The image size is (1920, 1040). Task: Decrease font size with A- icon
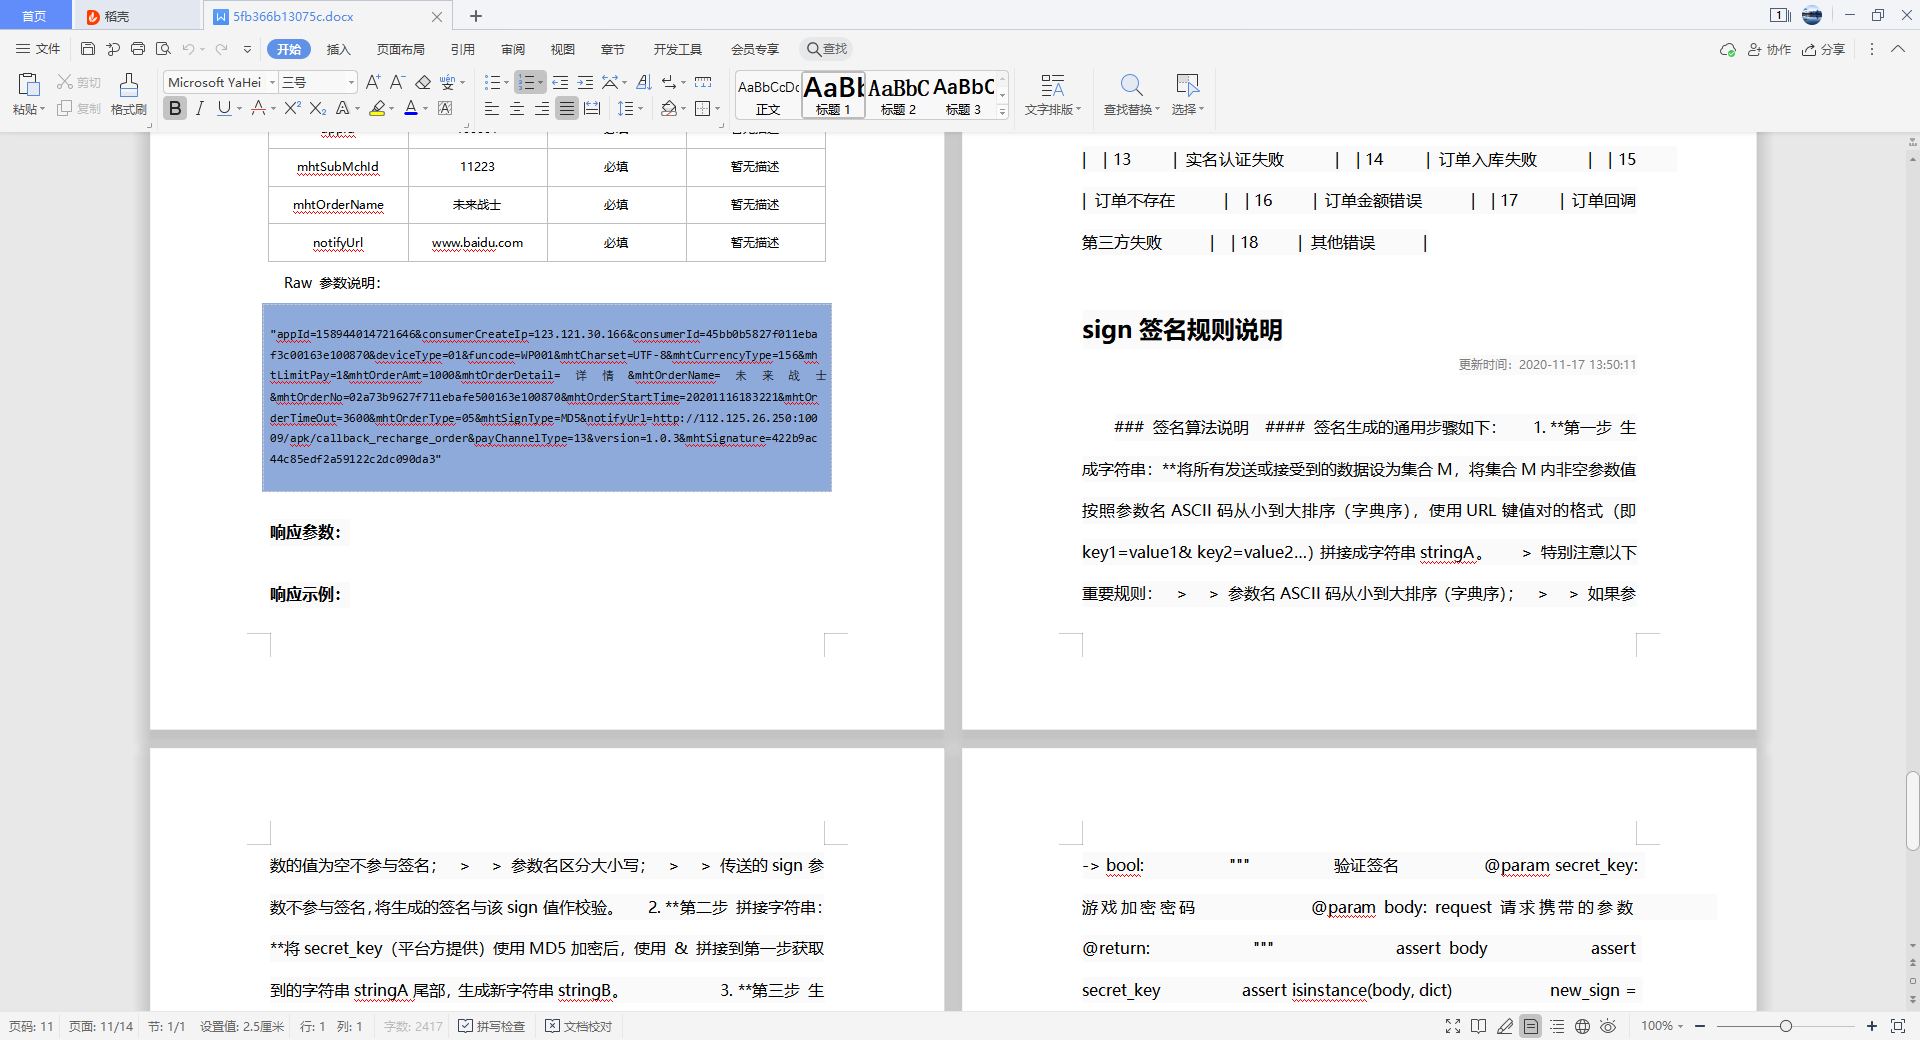click(397, 82)
